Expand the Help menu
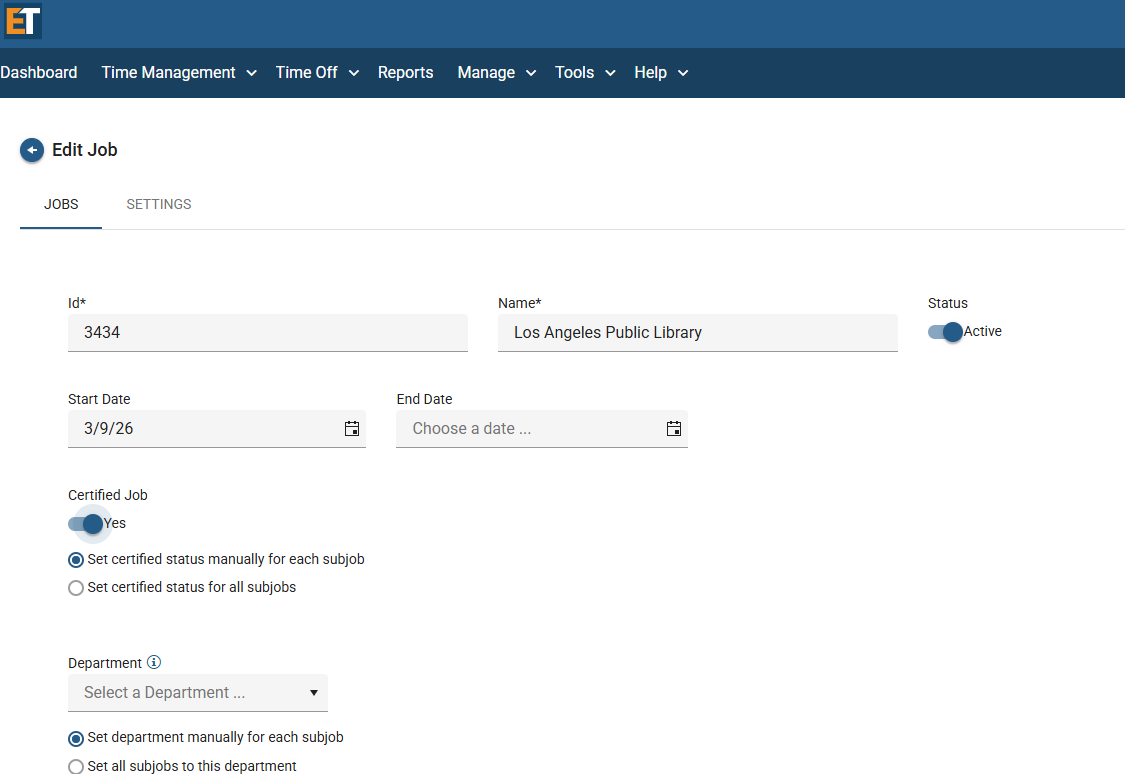The width and height of the screenshot is (1125, 774). tap(661, 72)
